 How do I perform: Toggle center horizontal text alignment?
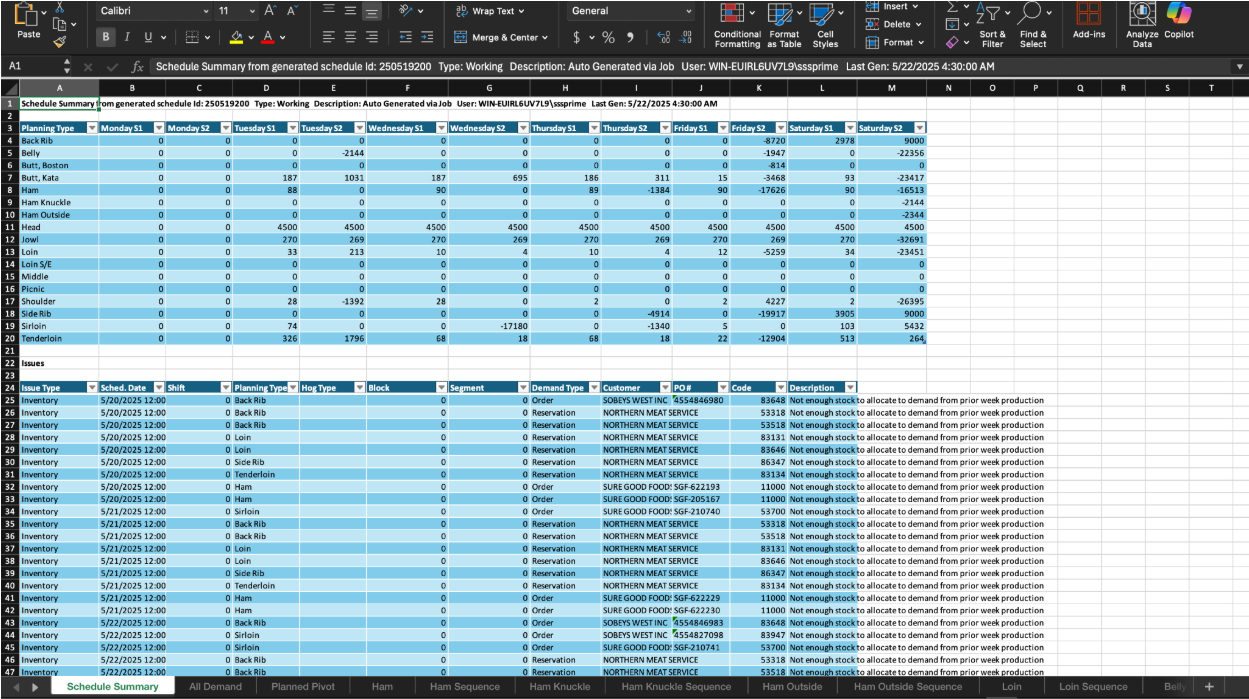click(x=350, y=37)
